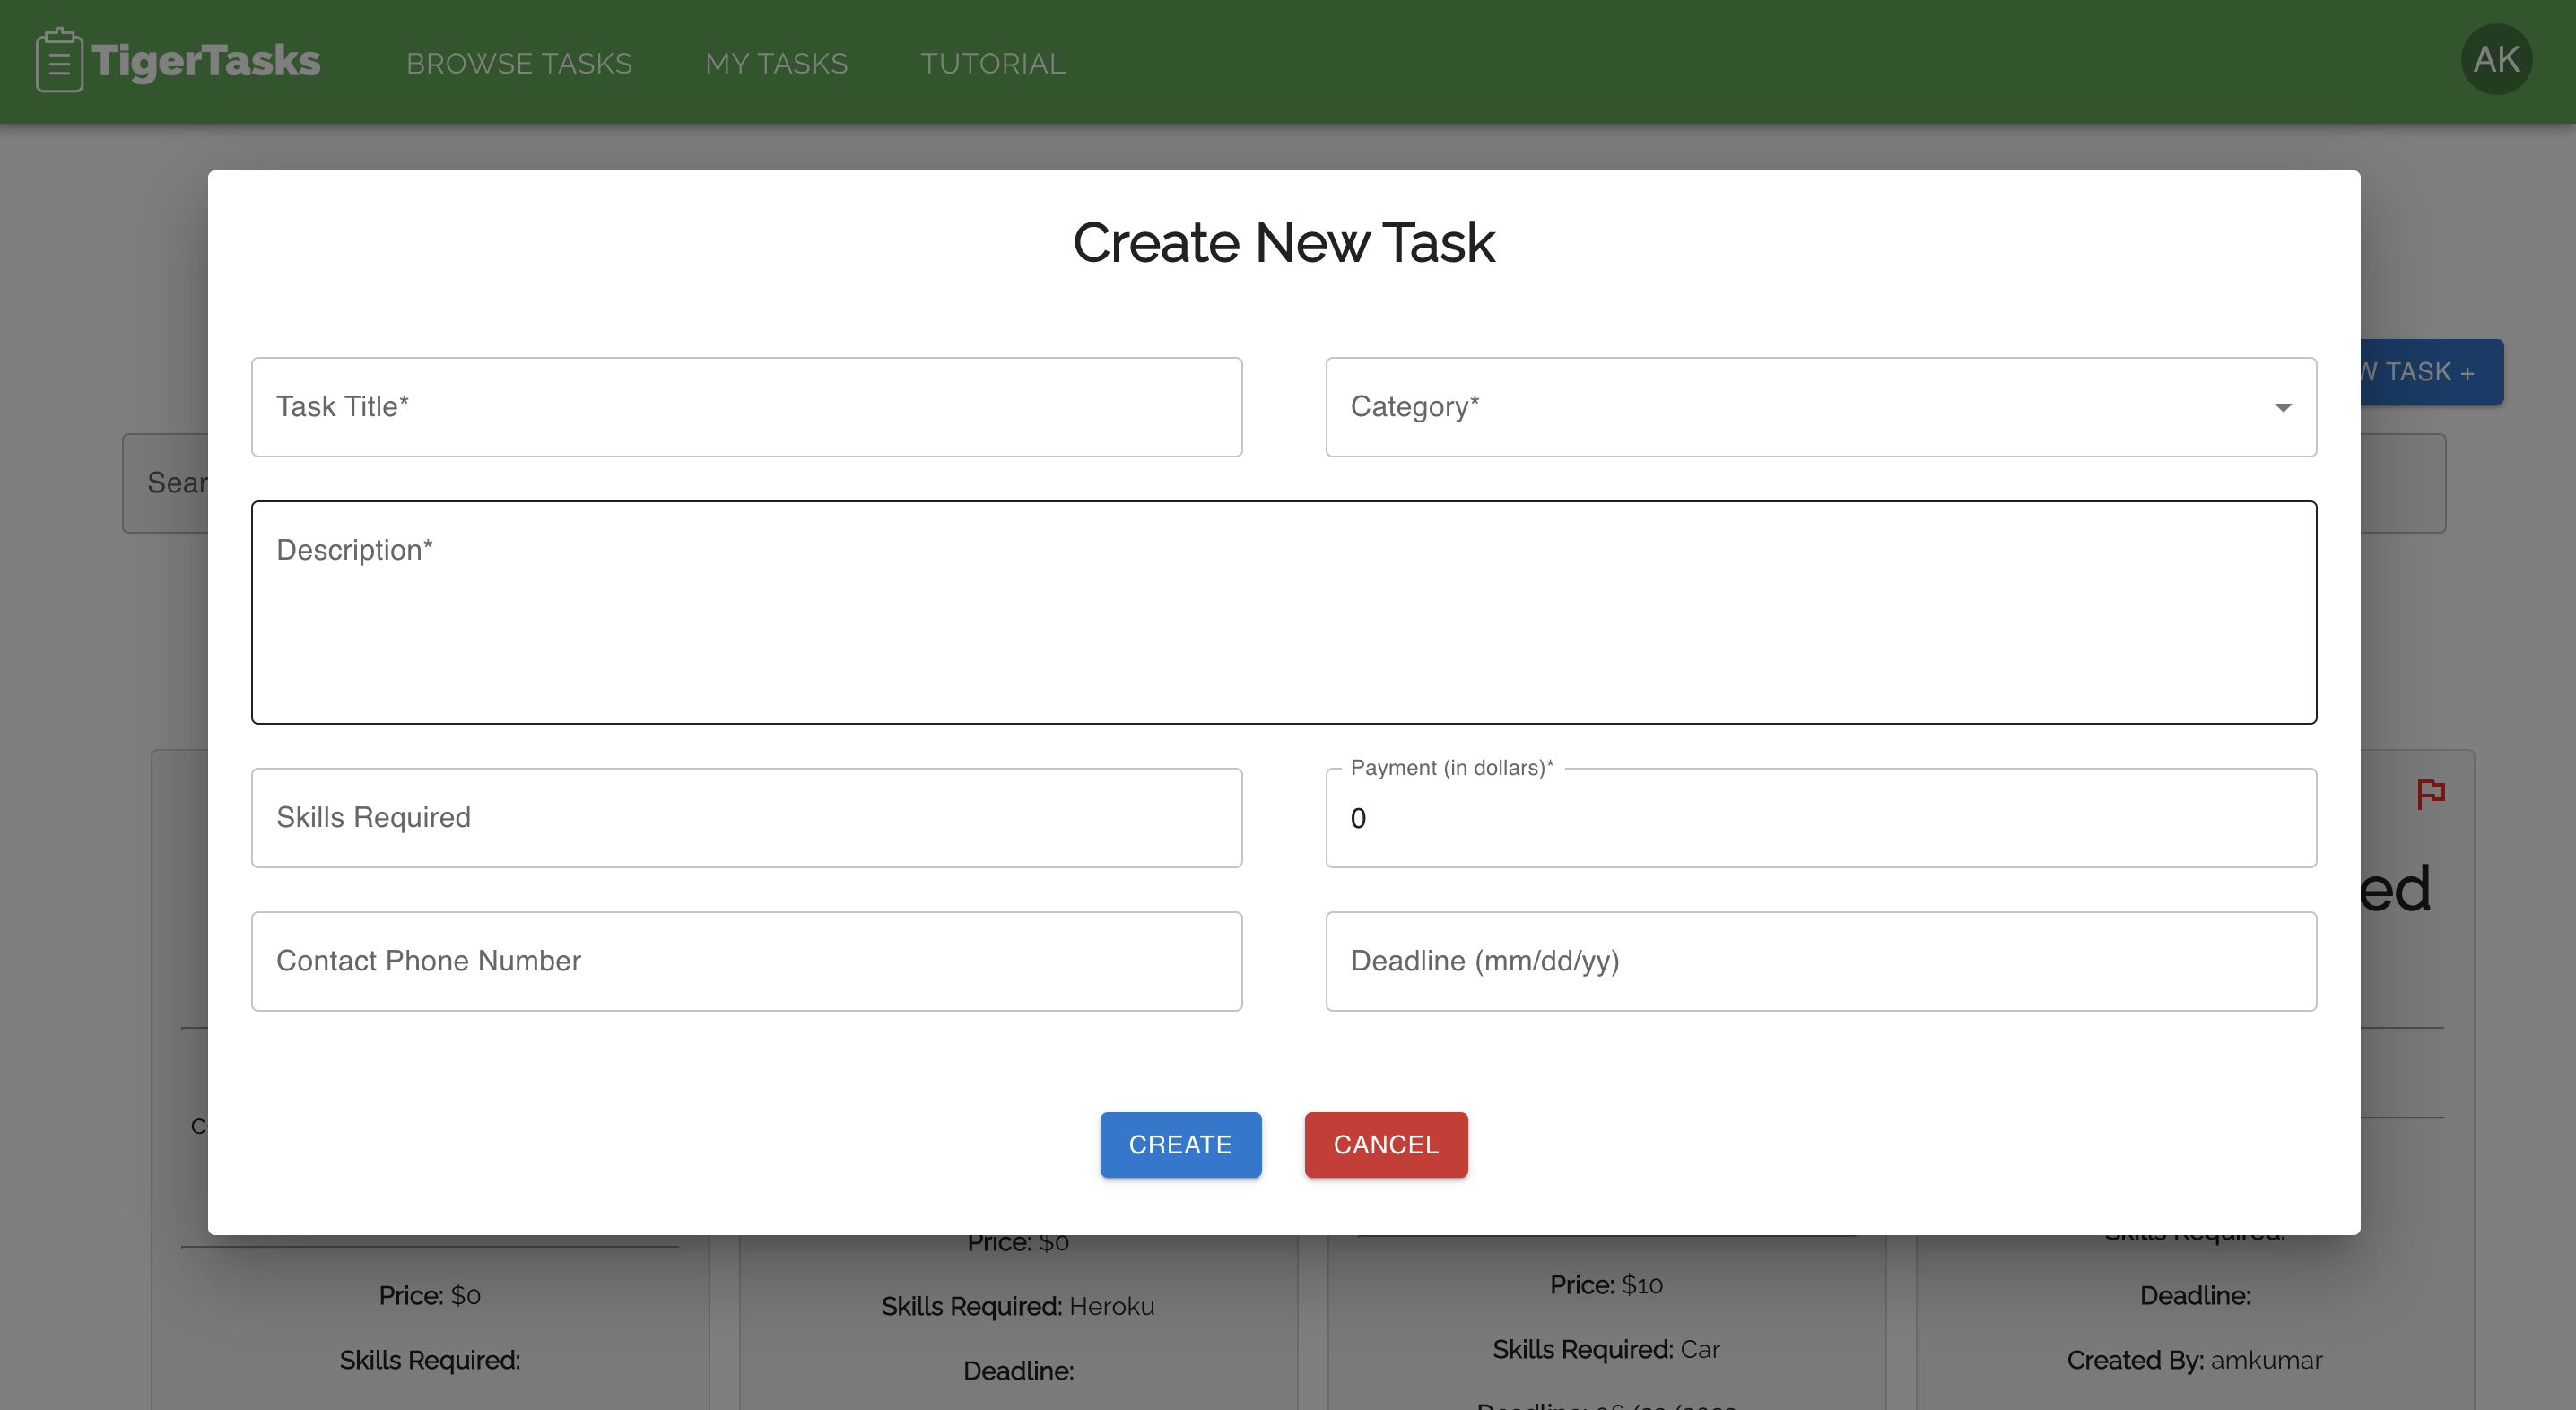Viewport: 2576px width, 1410px height.
Task: Focus the Contact Phone Number field
Action: [746, 961]
